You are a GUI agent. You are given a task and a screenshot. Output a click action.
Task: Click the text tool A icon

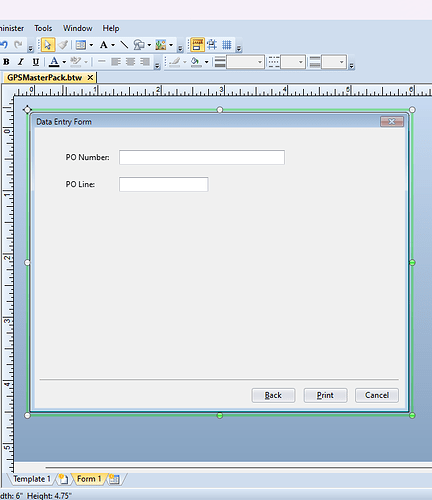(x=104, y=45)
